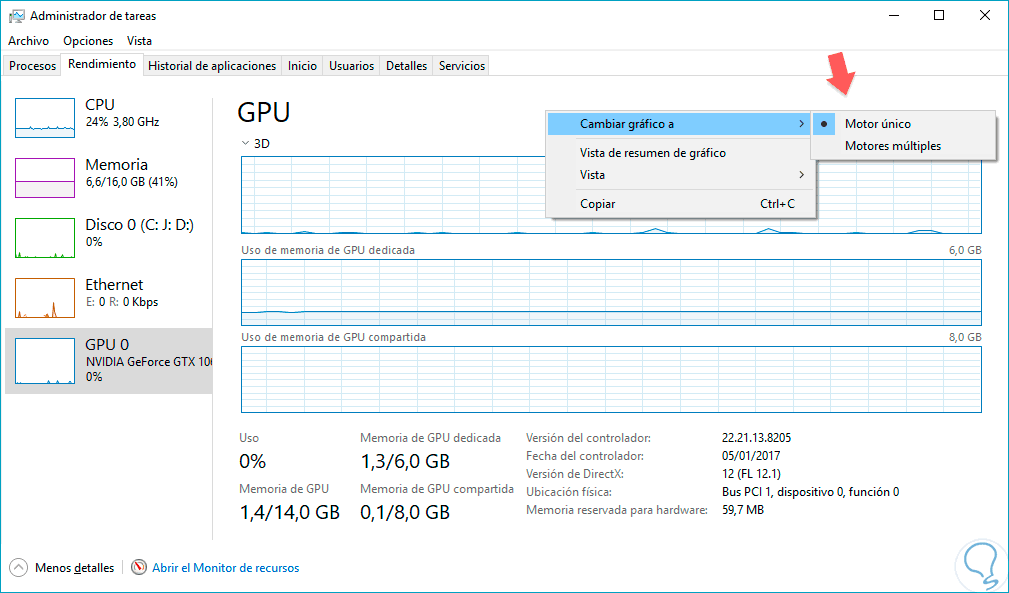This screenshot has width=1009, height=593.
Task: Open the Archivo menu
Action: pos(28,41)
